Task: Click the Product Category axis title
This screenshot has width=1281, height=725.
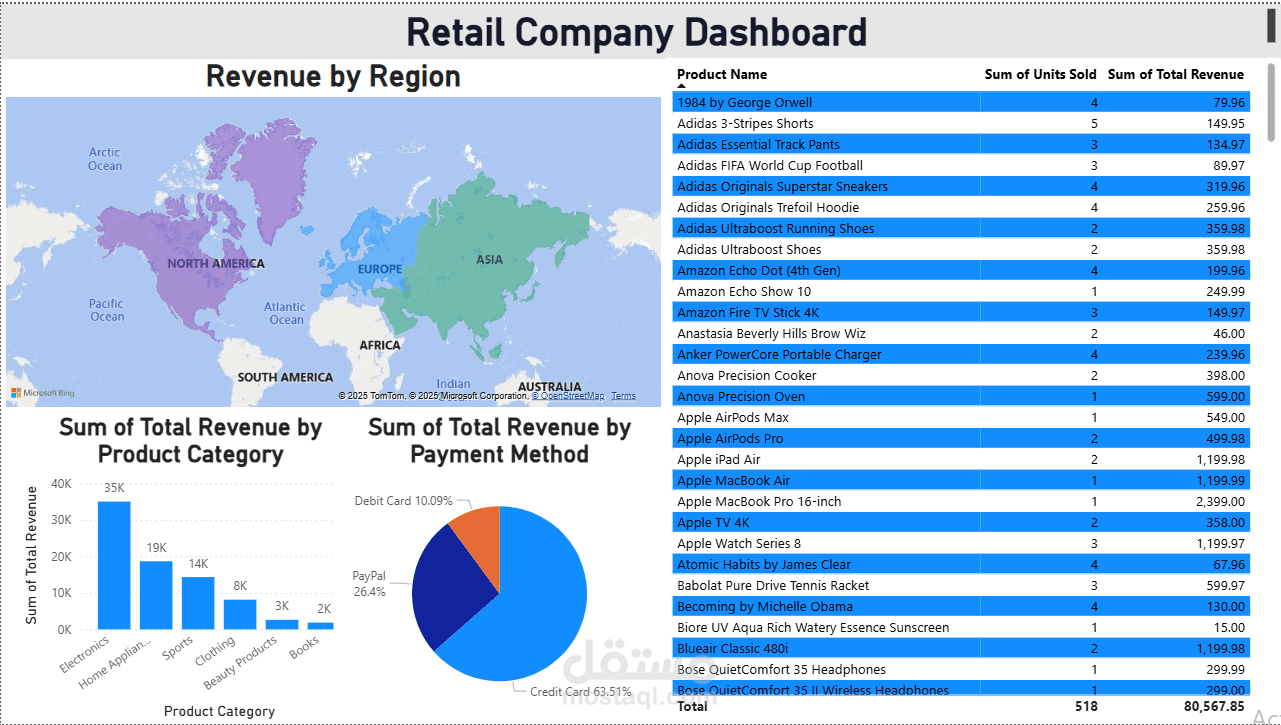Action: point(219,711)
